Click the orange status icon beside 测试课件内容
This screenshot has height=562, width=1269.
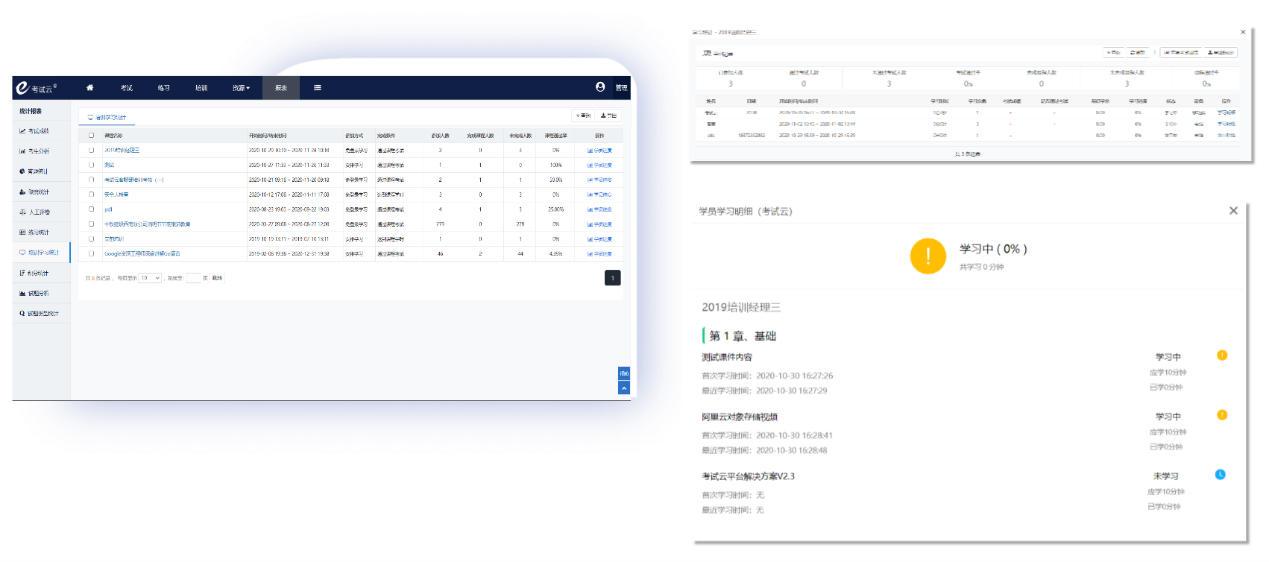(x=1221, y=355)
